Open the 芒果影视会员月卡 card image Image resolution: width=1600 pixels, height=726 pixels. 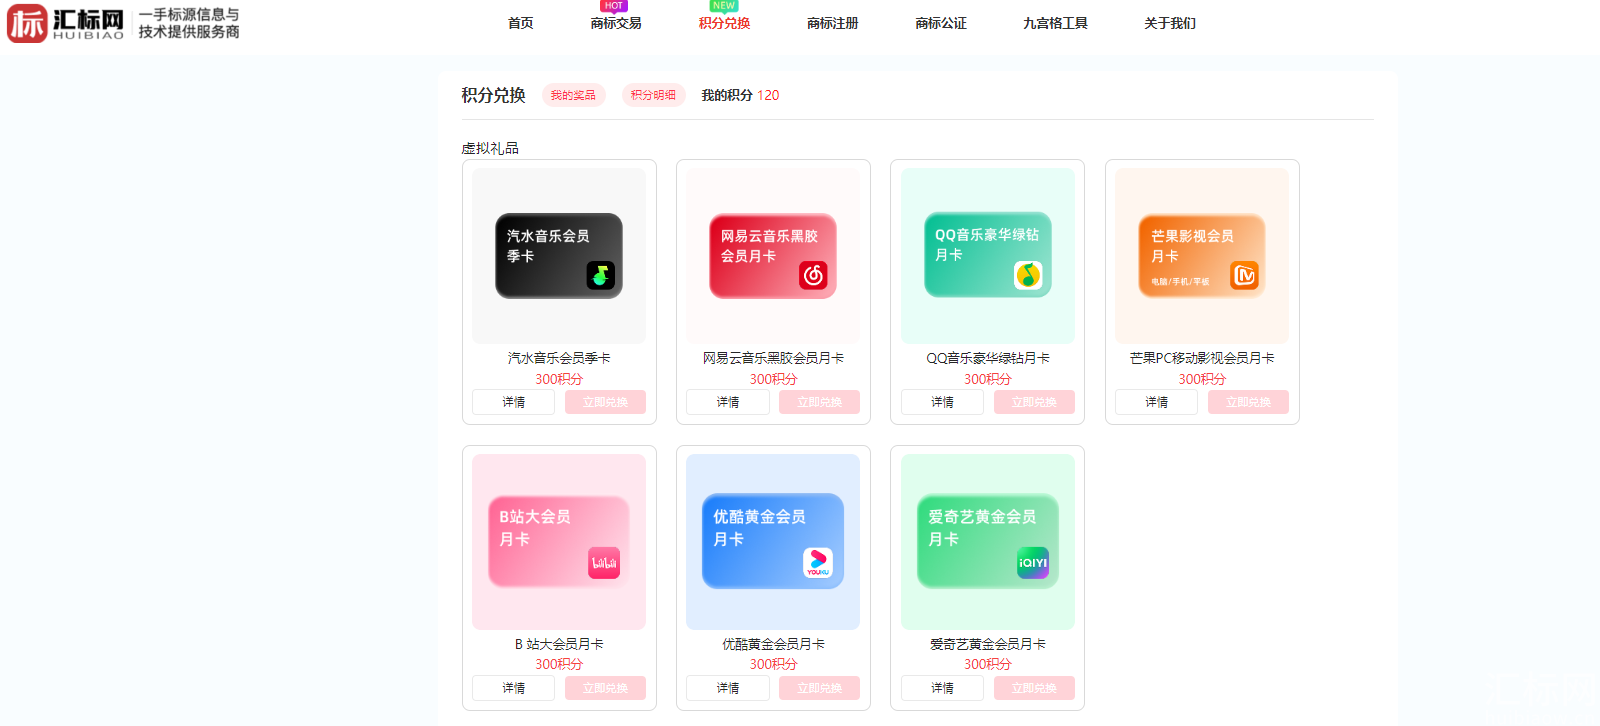coord(1202,256)
